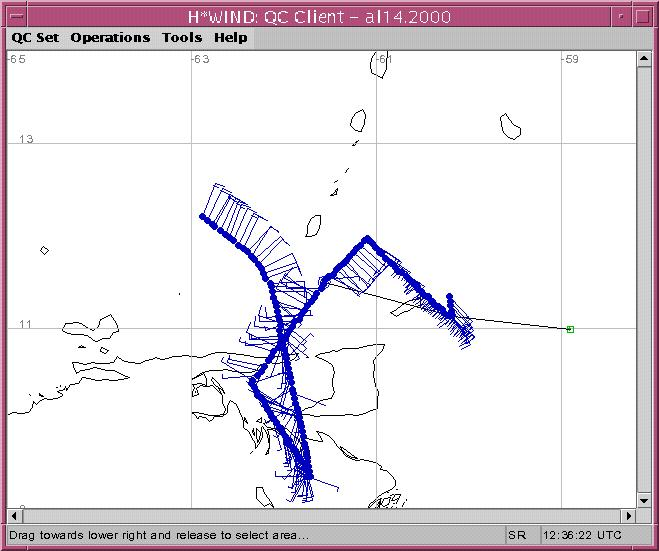Click the 13 latitude label on map

26,139
